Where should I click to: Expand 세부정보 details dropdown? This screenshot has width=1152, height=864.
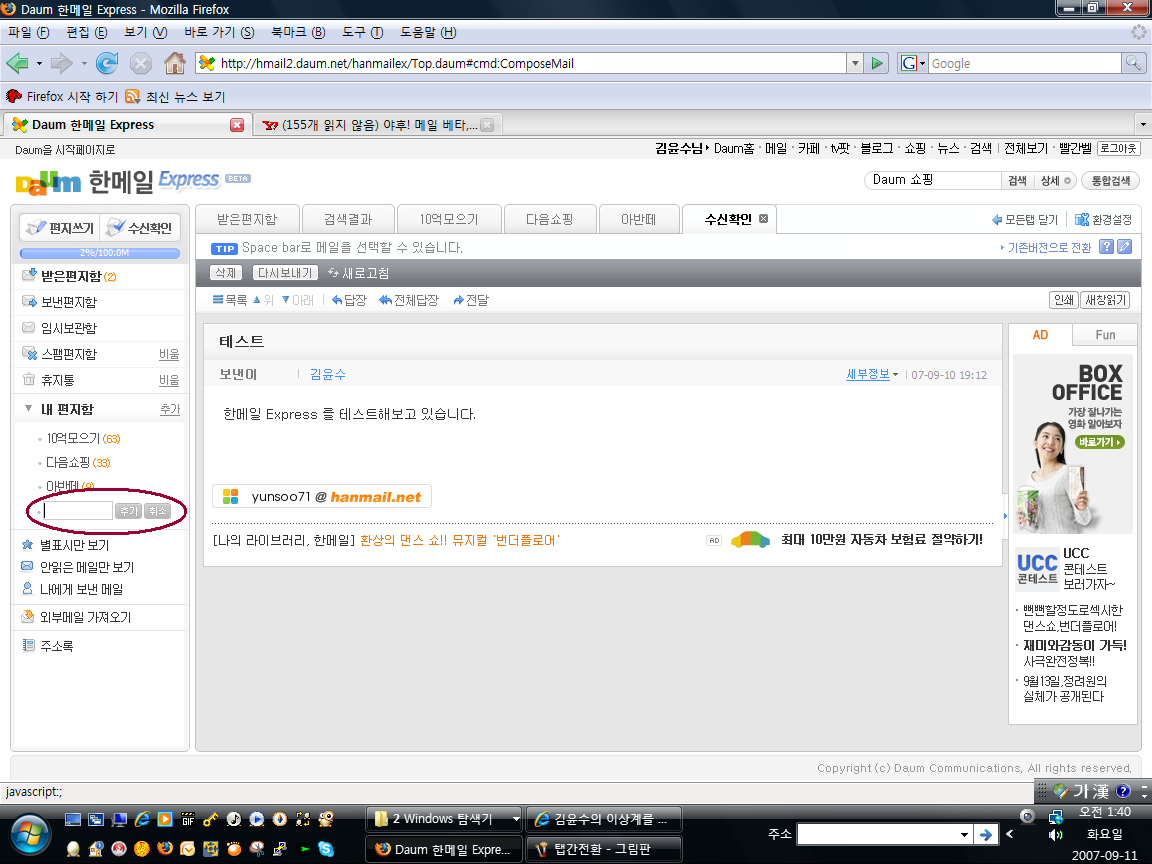872,374
